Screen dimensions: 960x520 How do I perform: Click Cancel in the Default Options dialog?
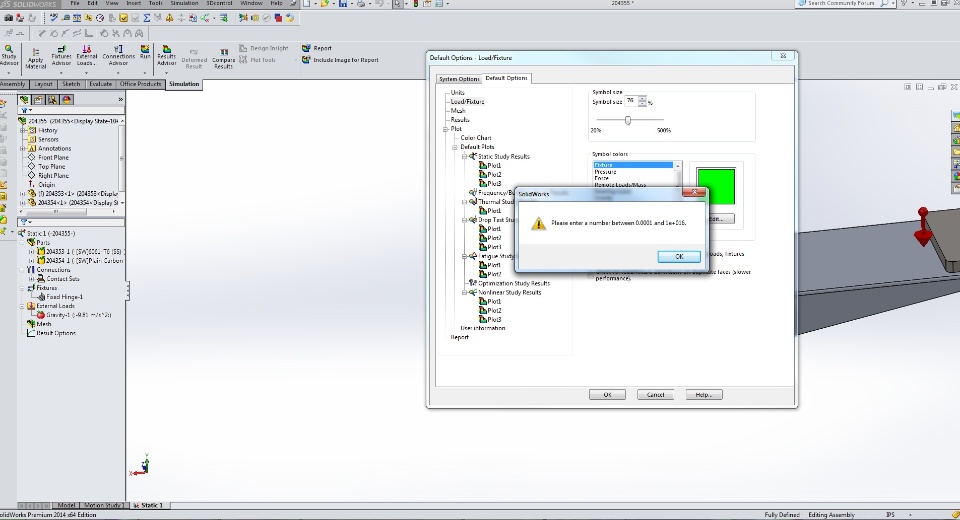pyautogui.click(x=655, y=394)
